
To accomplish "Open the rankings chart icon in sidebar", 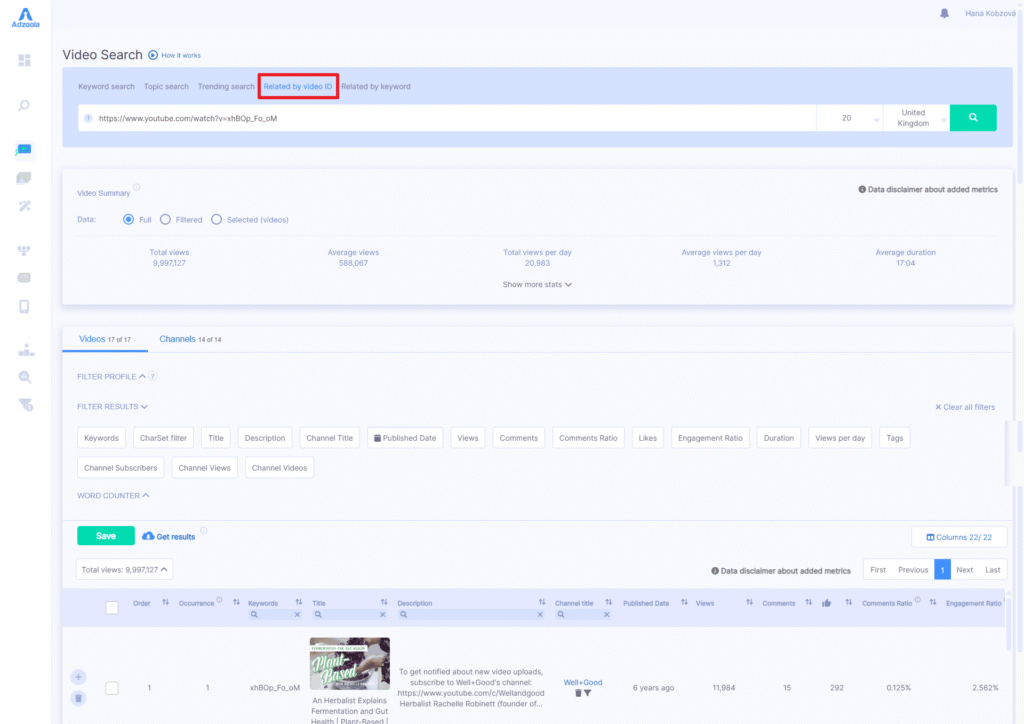I will pyautogui.click(x=25, y=350).
